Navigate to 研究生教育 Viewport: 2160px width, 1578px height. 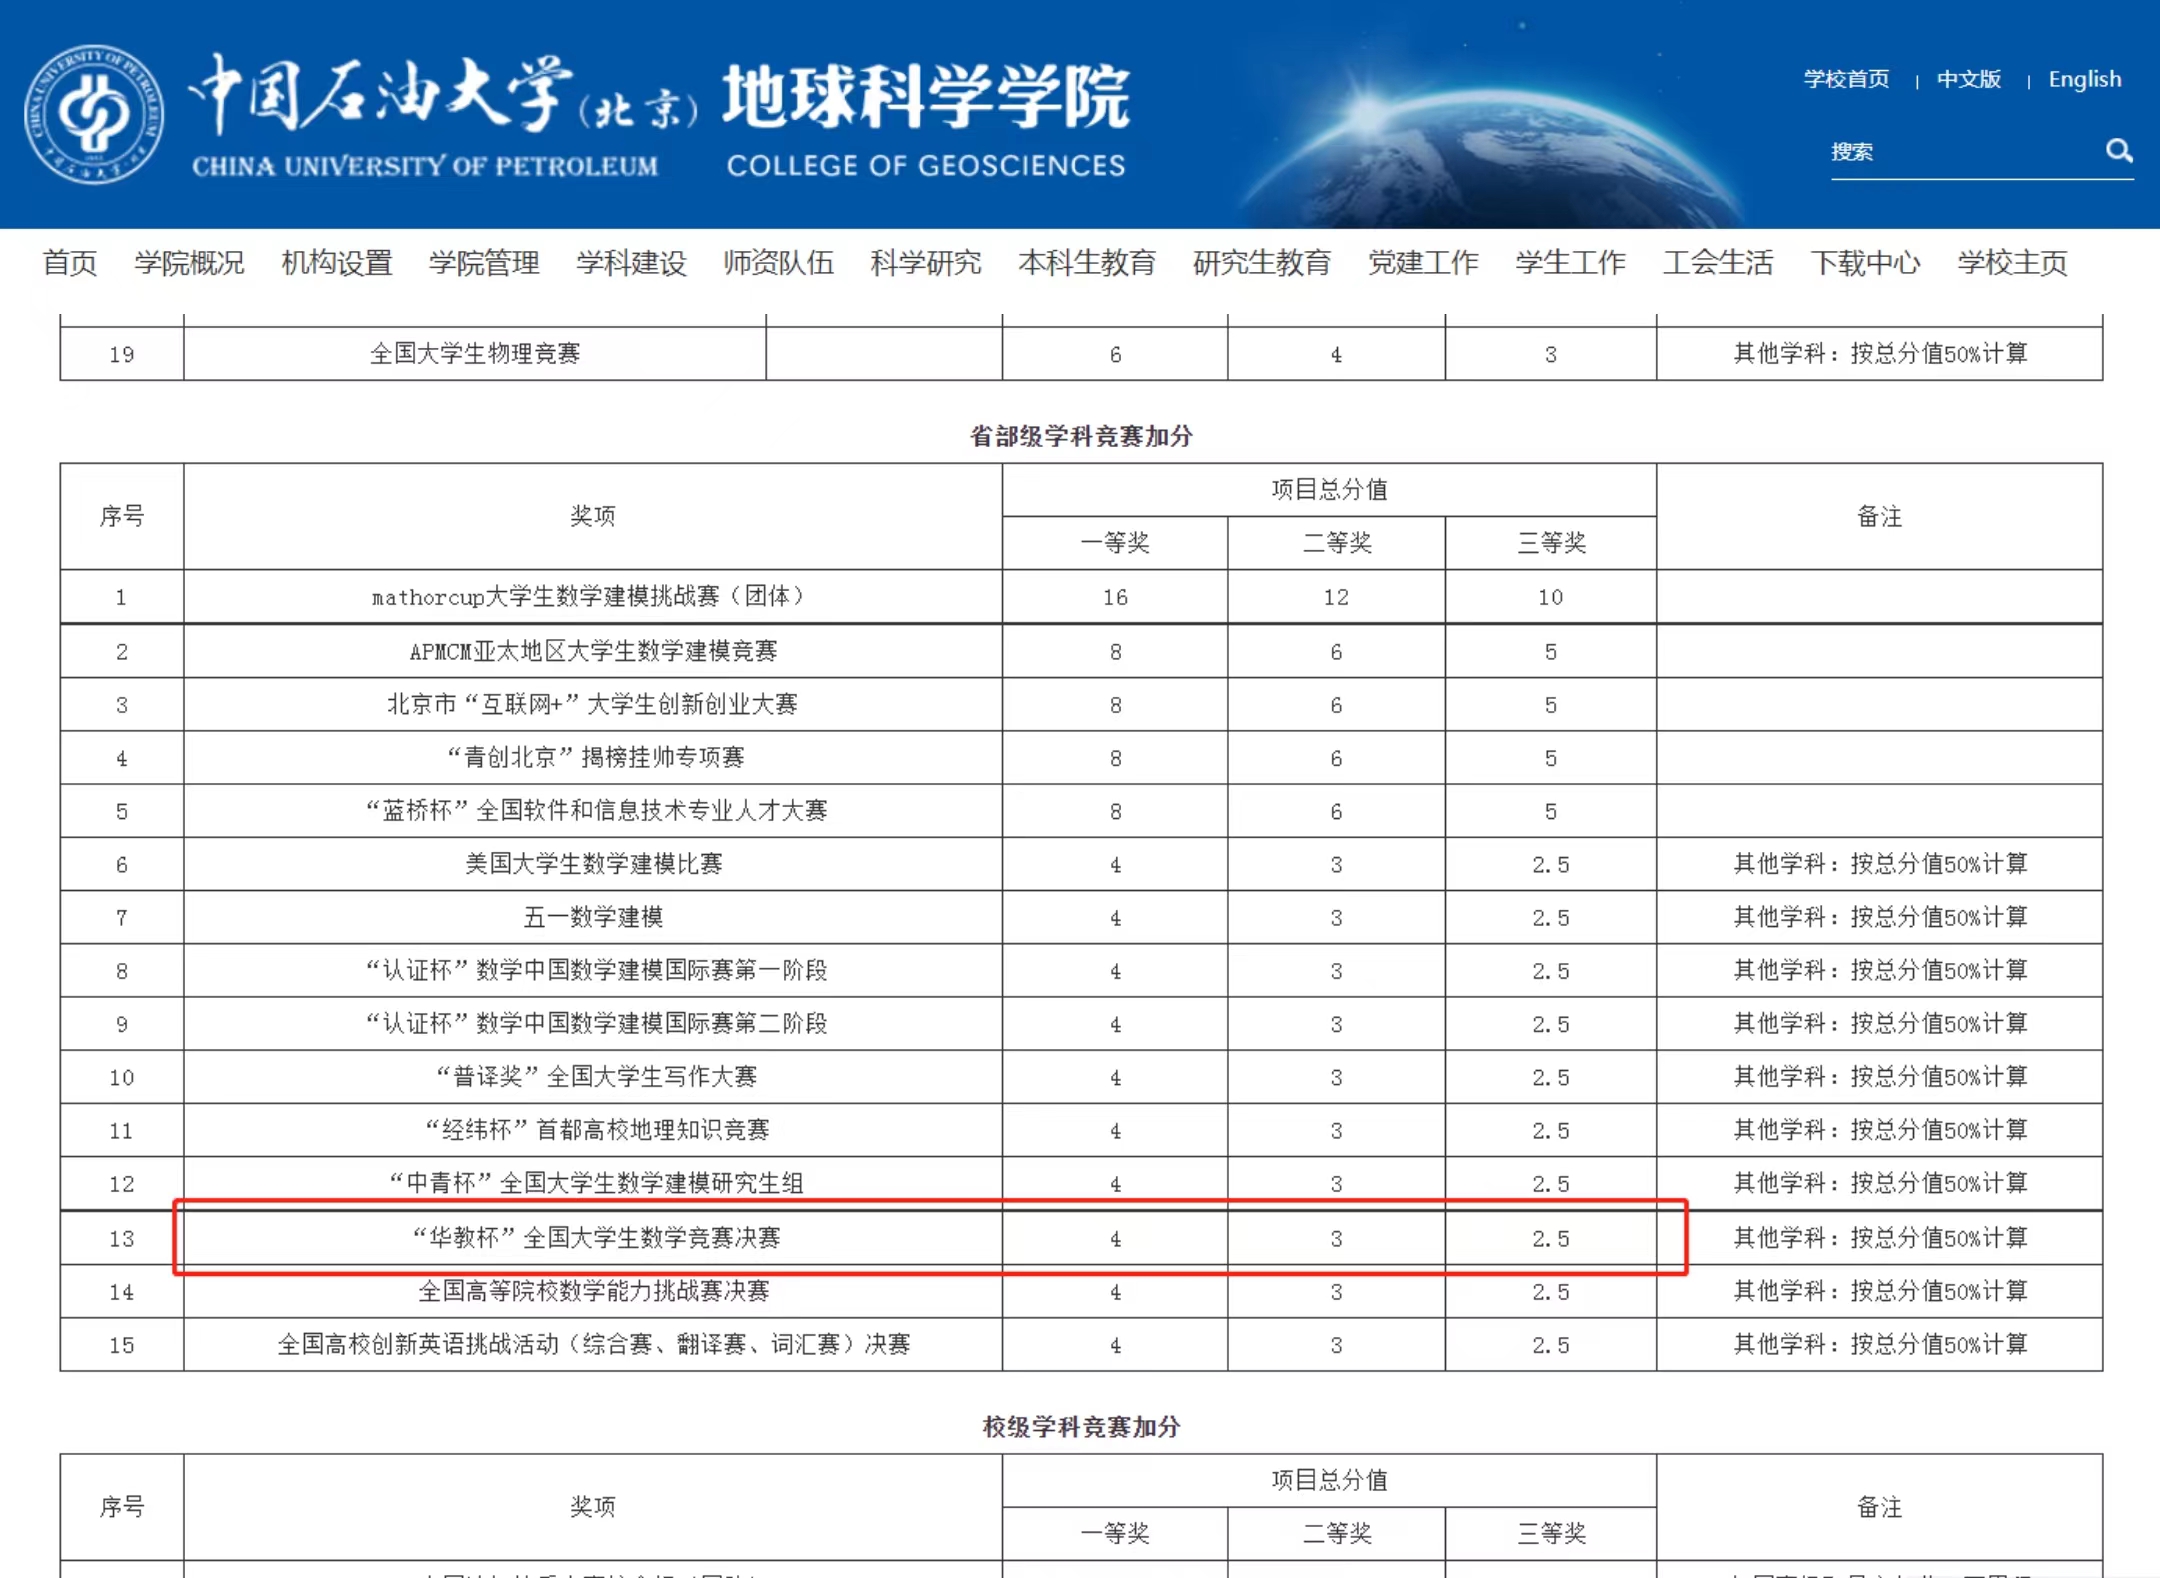(1260, 263)
